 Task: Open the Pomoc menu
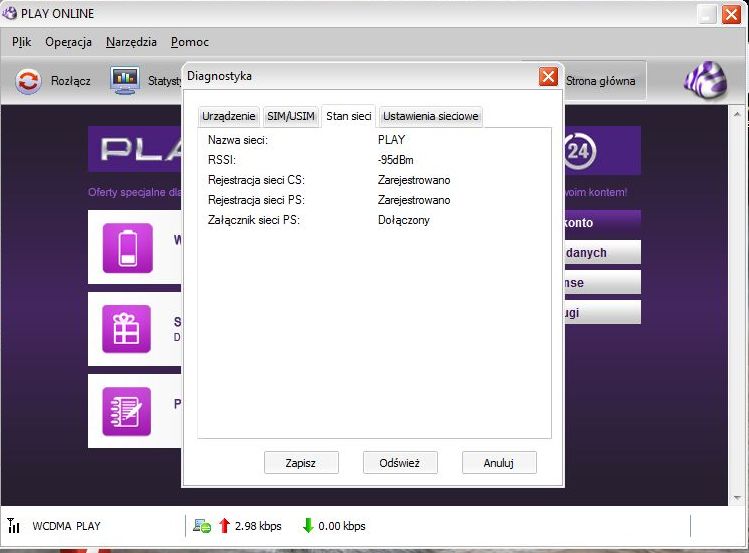tap(189, 42)
